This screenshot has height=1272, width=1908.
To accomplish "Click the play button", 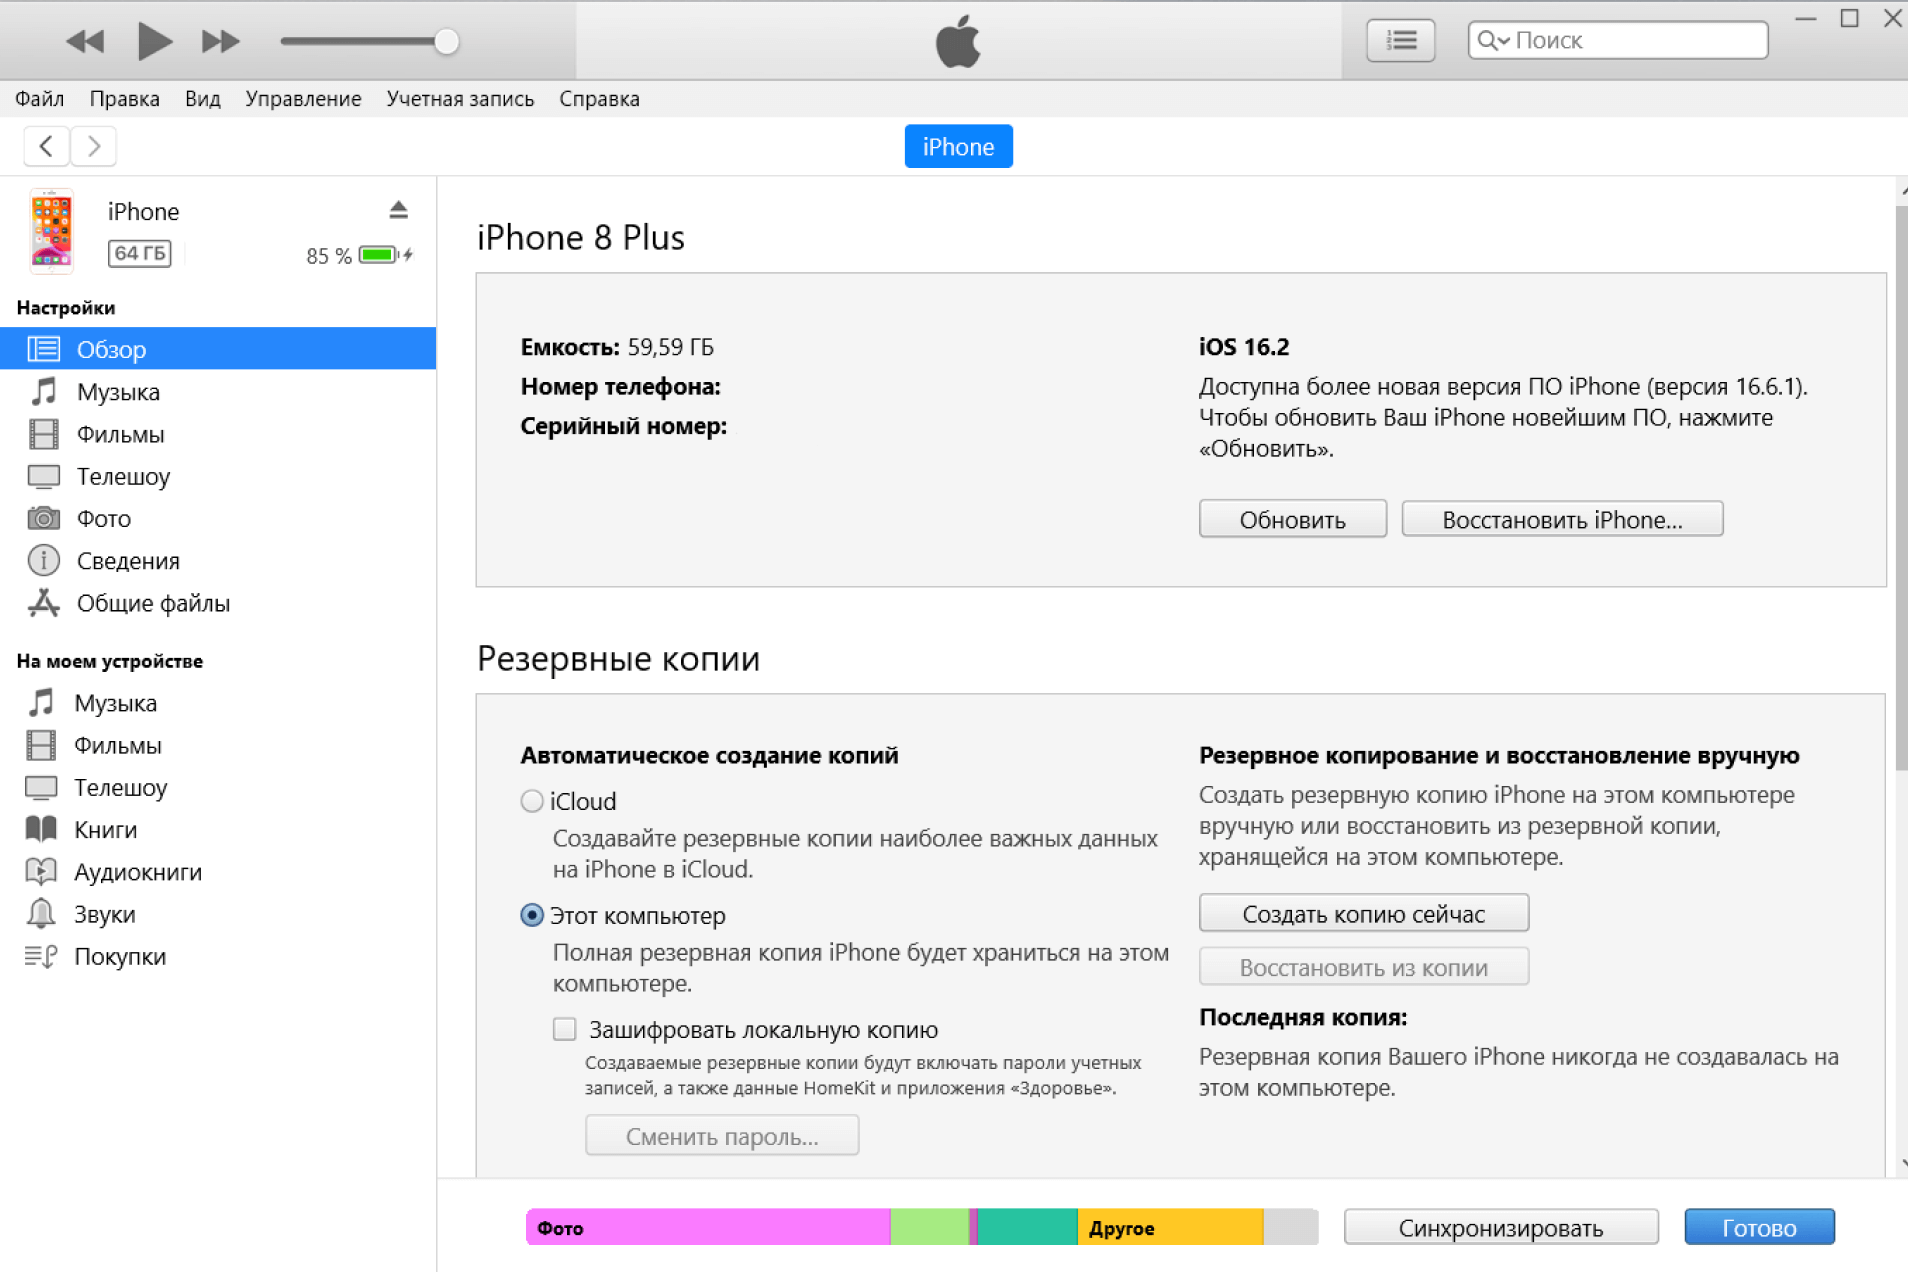I will (x=154, y=41).
